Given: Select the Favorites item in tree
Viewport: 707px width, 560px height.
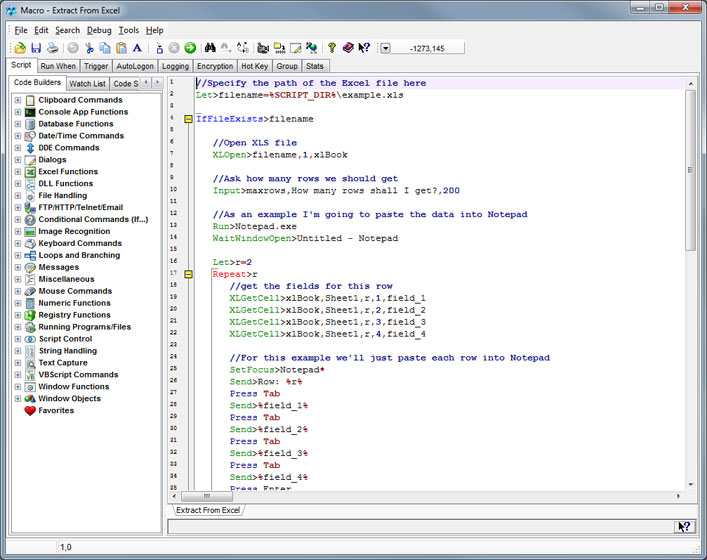Looking at the screenshot, I should [x=56, y=411].
